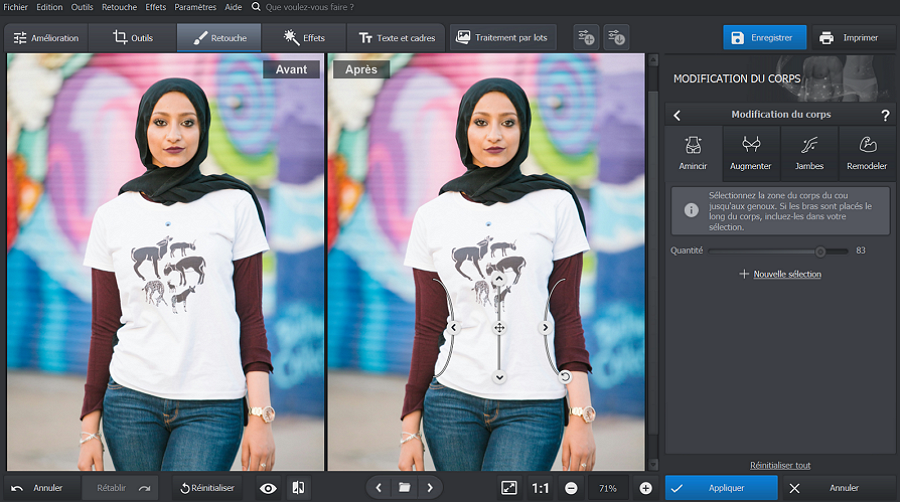The width and height of the screenshot is (900, 502).
Task: Select the Remodeler reshaping tool
Action: coord(867,153)
